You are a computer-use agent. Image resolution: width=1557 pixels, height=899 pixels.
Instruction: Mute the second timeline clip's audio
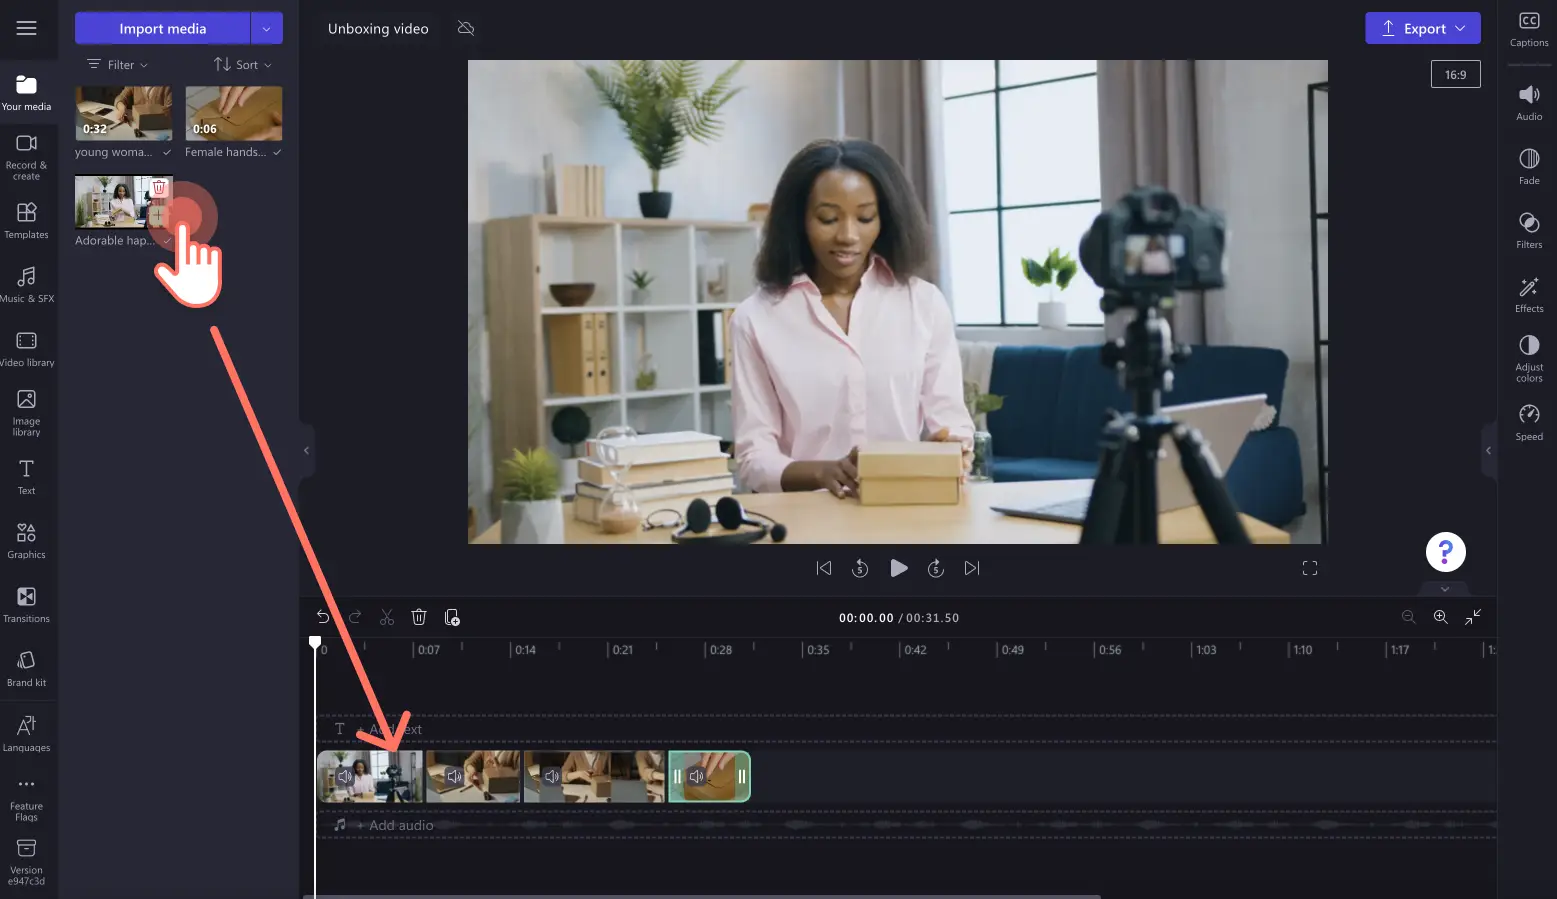click(x=454, y=776)
